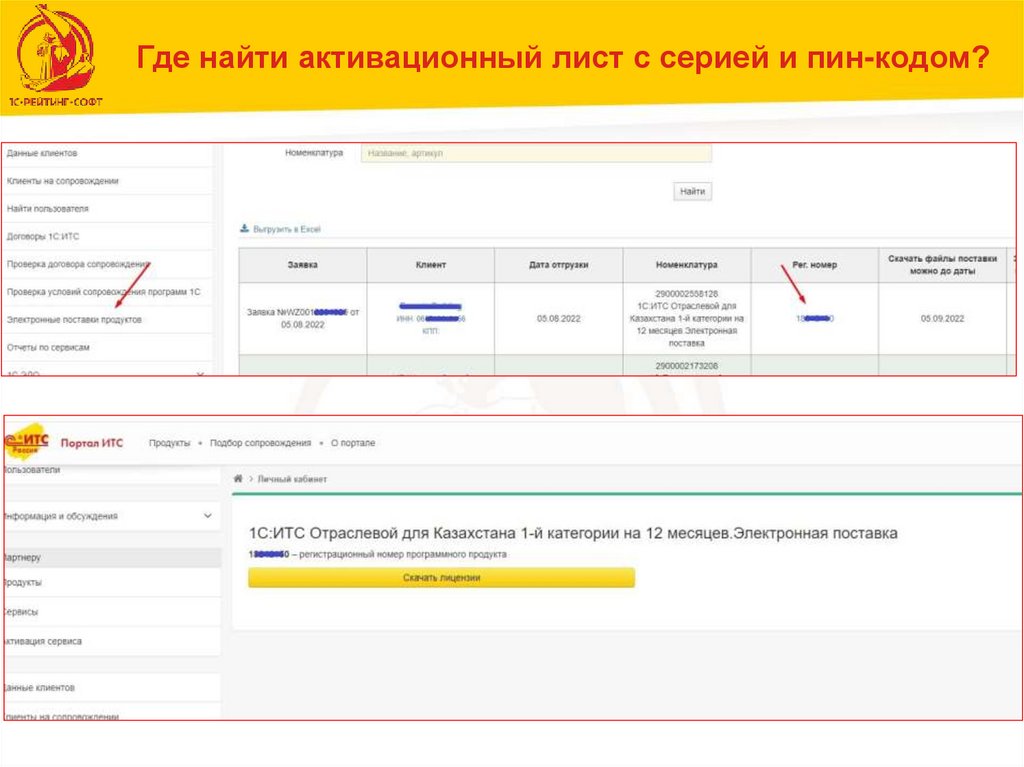Open the Продукты top menu
Screen dimensions: 1024x767
tap(169, 442)
